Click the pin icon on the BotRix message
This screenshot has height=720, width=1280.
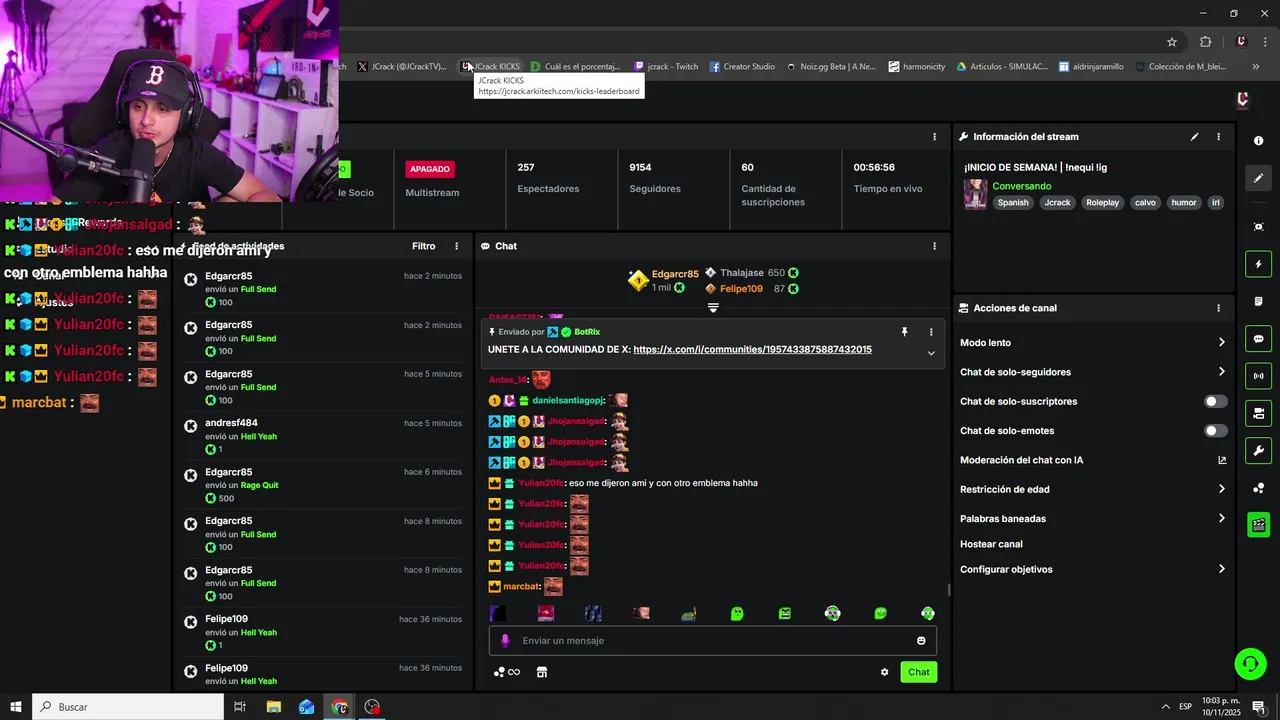tap(904, 332)
